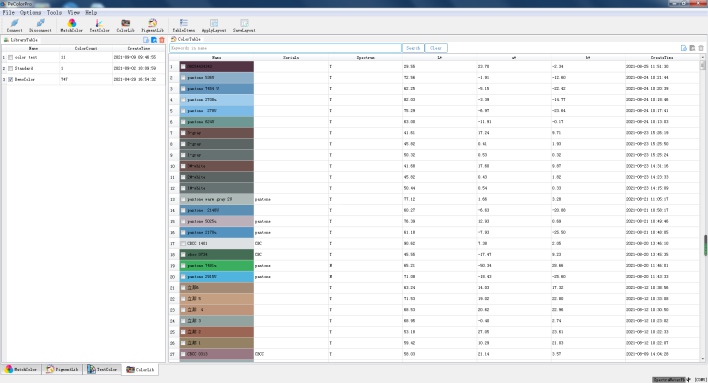This screenshot has width=708, height=383.
Task: Click the Connect toolbar icon
Action: tap(14, 25)
